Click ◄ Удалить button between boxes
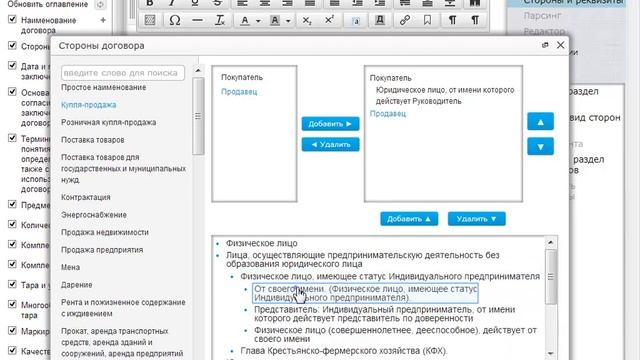This screenshot has height=360, width=640. (x=330, y=144)
